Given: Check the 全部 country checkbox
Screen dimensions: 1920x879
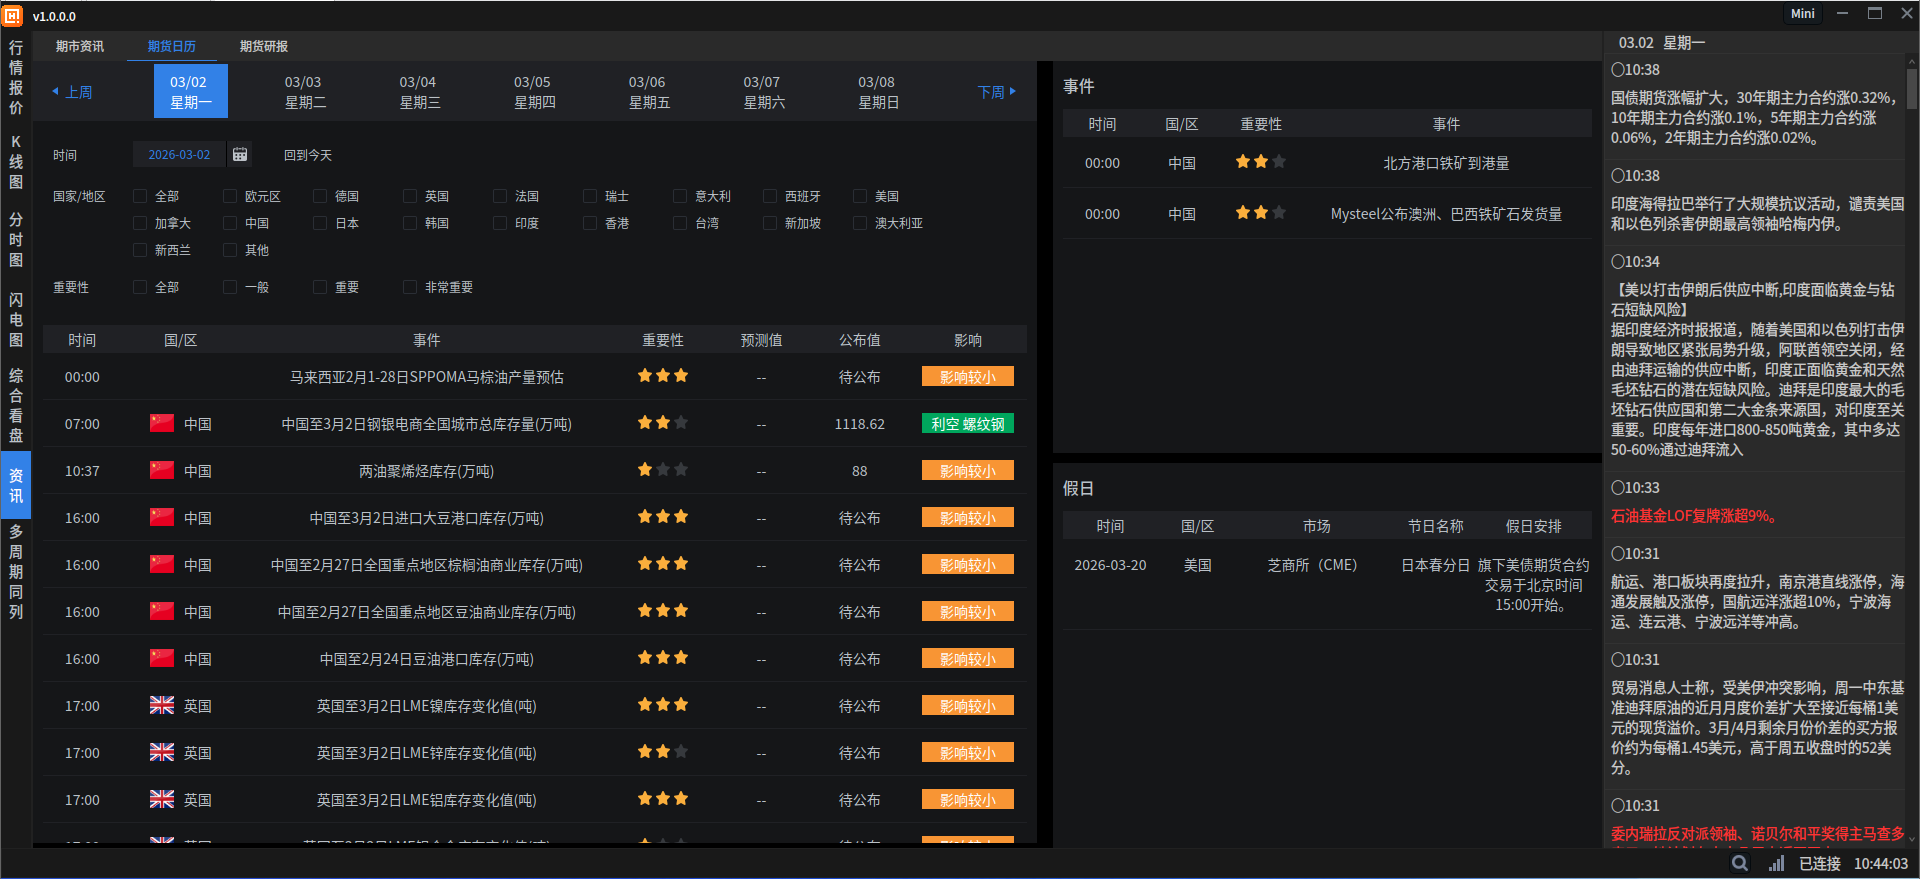Looking at the screenshot, I should point(140,196).
